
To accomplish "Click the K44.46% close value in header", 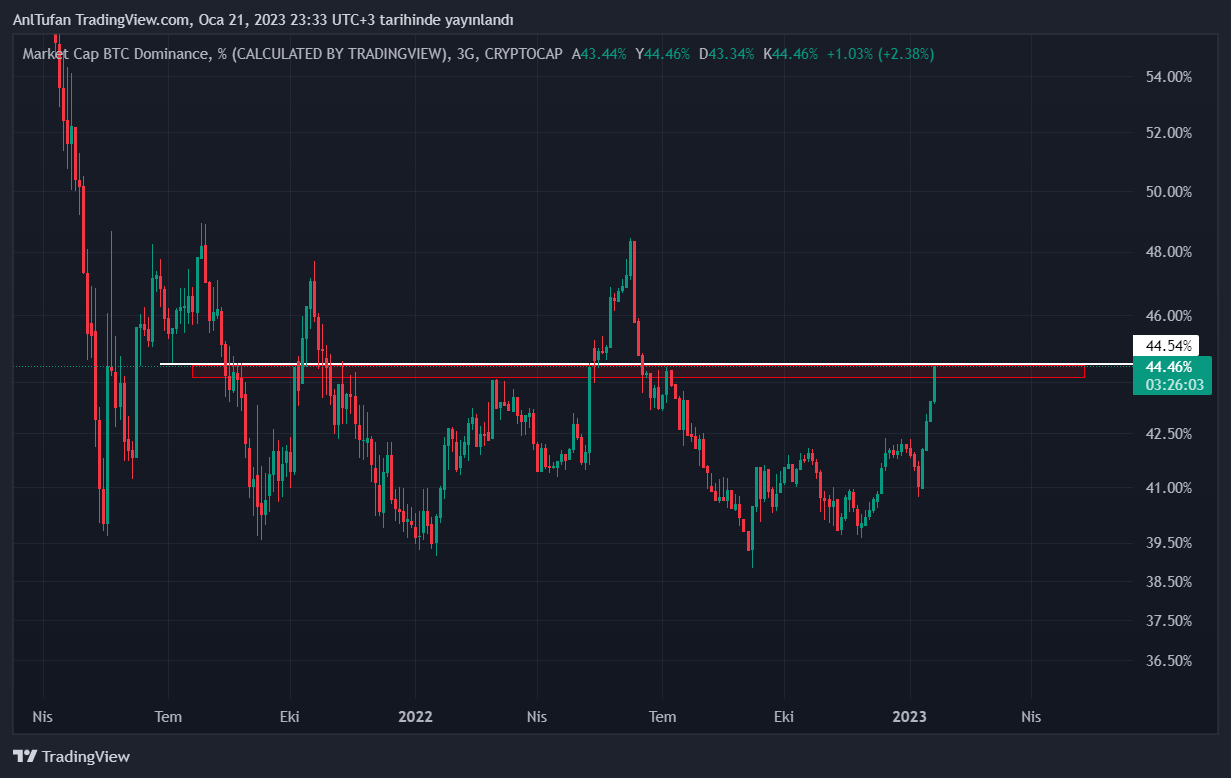I will click(790, 53).
